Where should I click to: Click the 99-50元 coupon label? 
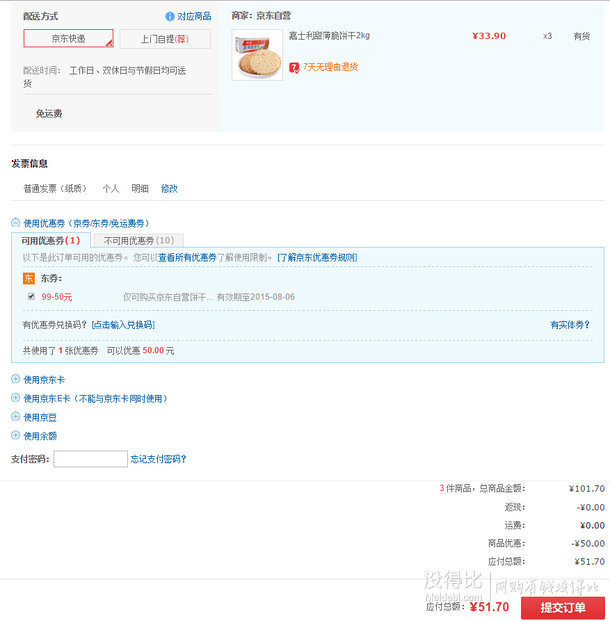click(57, 297)
